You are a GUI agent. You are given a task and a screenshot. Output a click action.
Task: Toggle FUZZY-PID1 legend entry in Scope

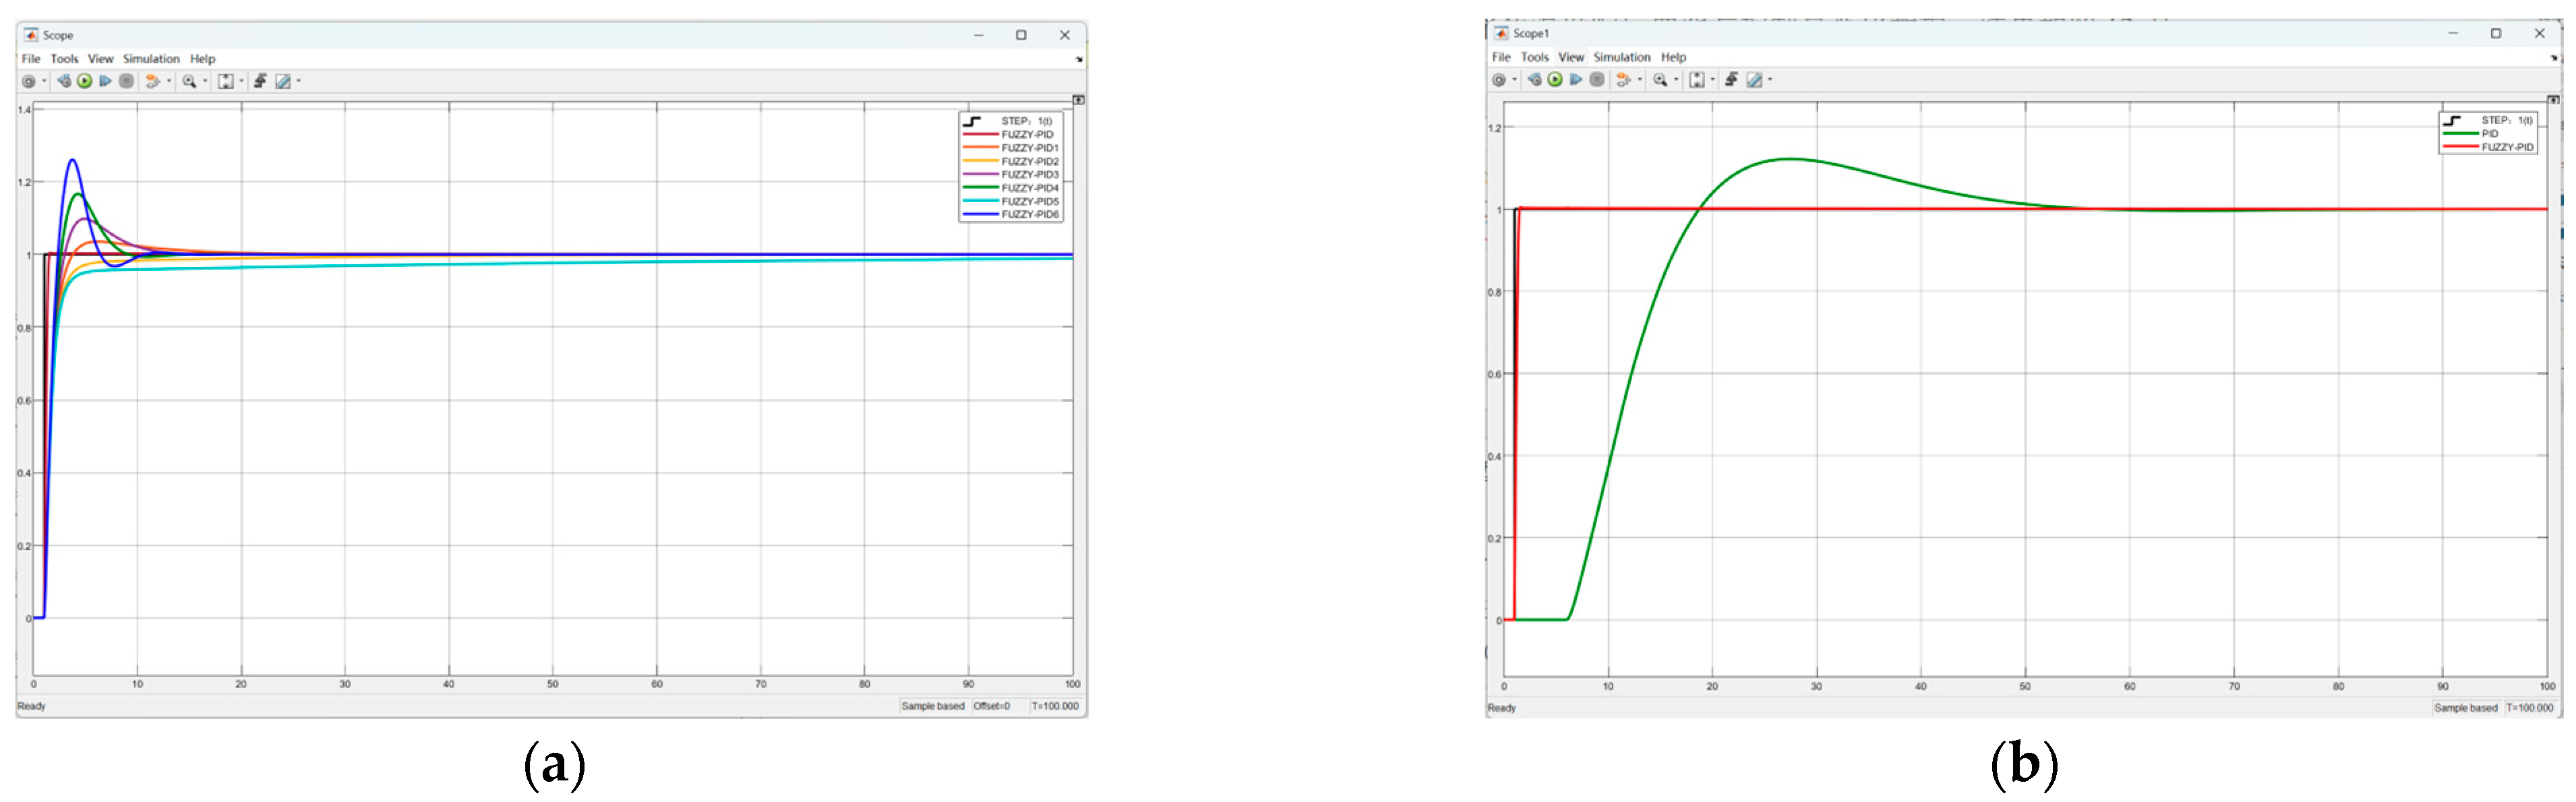click(1010, 148)
